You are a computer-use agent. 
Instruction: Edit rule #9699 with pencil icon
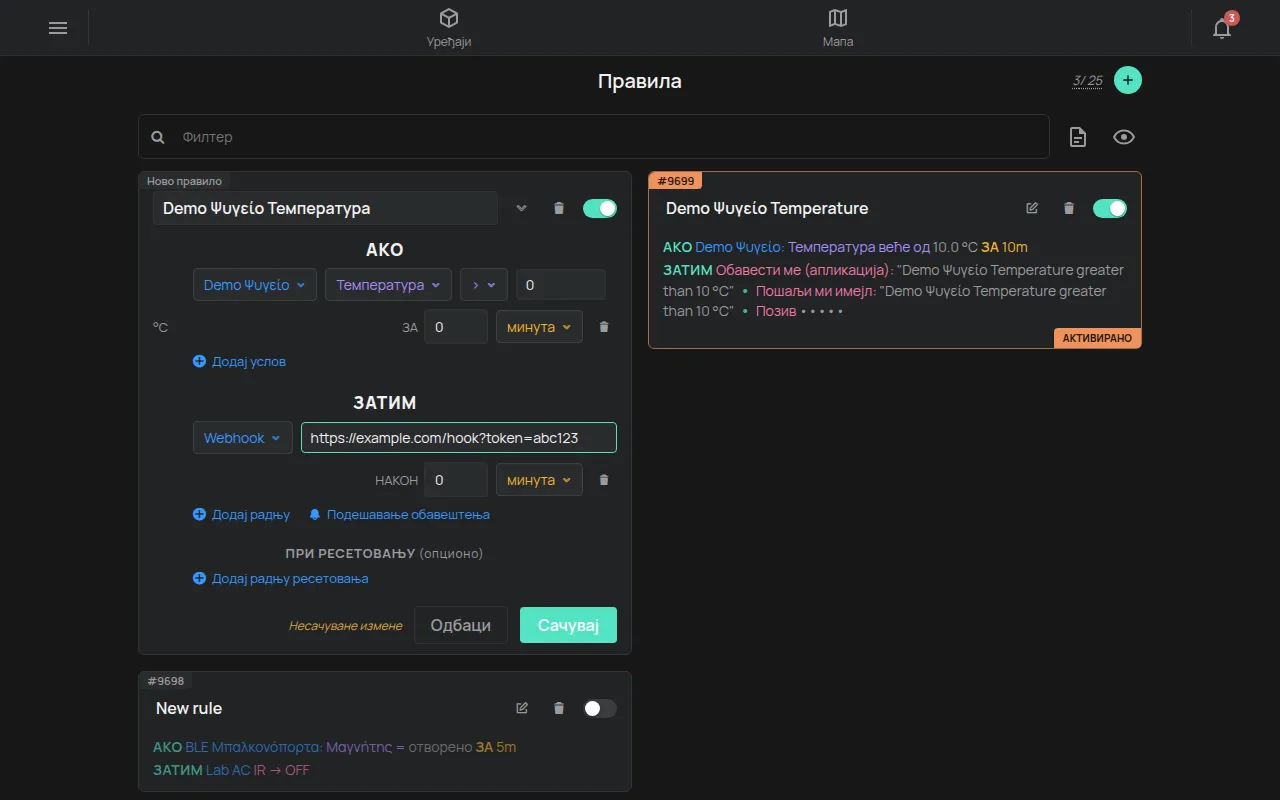coord(1032,208)
